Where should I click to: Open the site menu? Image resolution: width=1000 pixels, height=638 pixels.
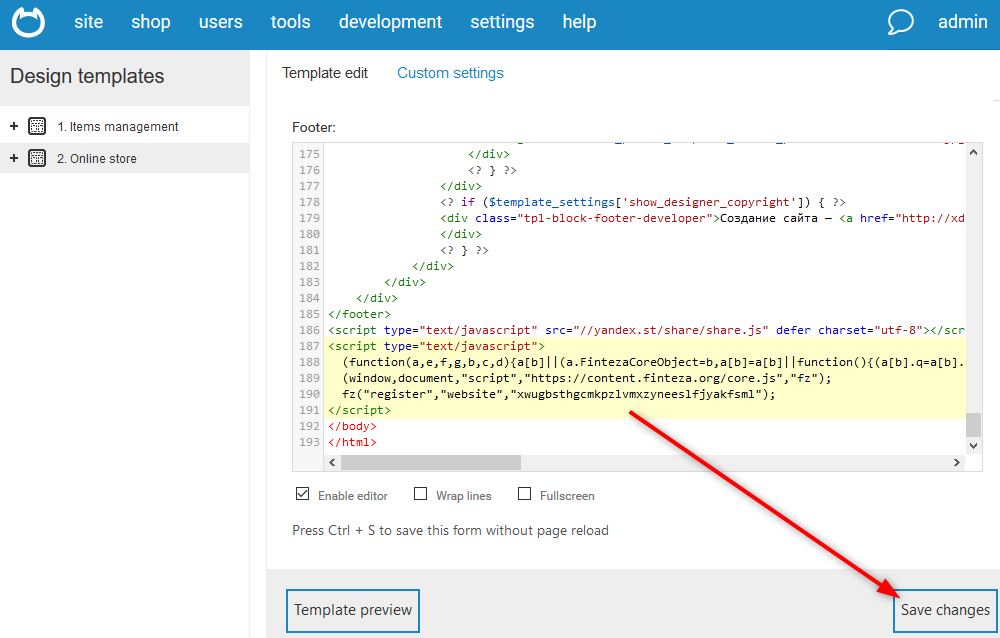(x=88, y=22)
